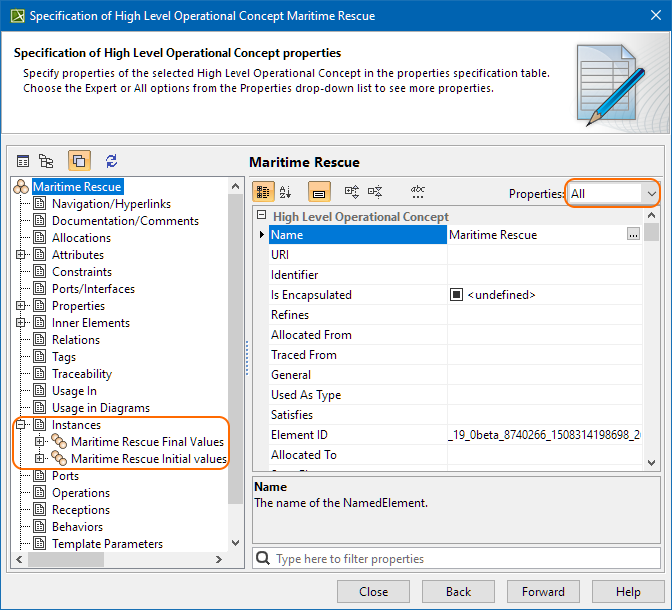The width and height of the screenshot is (672, 610).
Task: Toggle the Is Encapsulated checkbox
Action: point(456,295)
